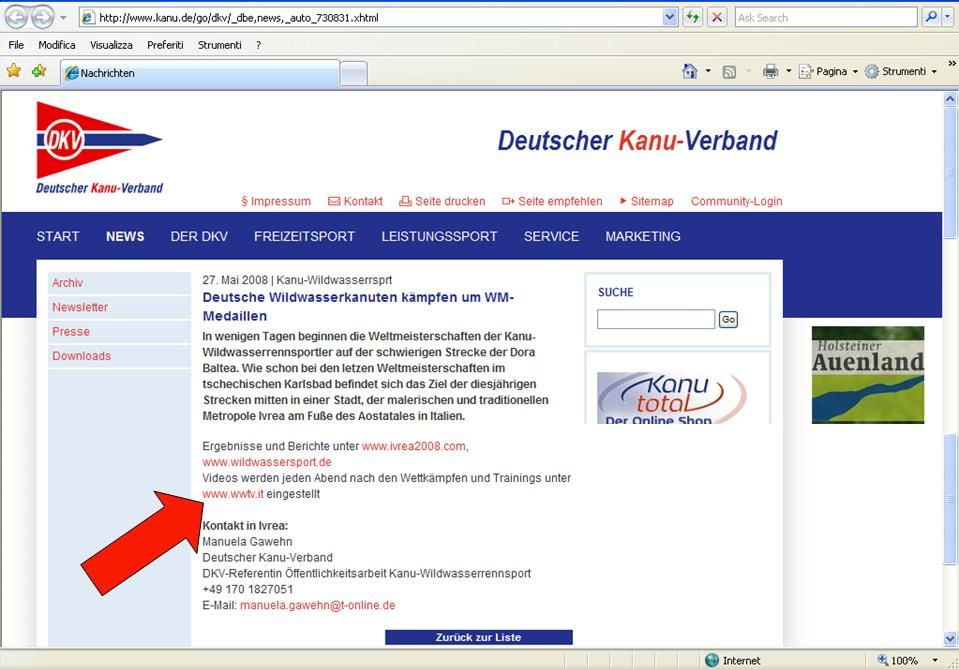Click the Seite empfehlen link
The width and height of the screenshot is (959, 669).
tap(552, 201)
